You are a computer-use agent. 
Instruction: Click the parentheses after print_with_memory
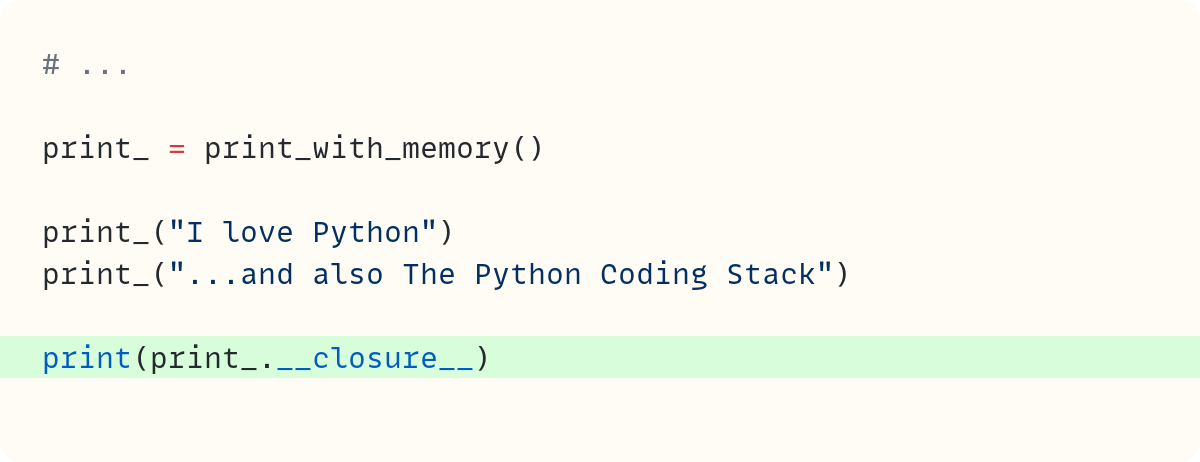528,149
